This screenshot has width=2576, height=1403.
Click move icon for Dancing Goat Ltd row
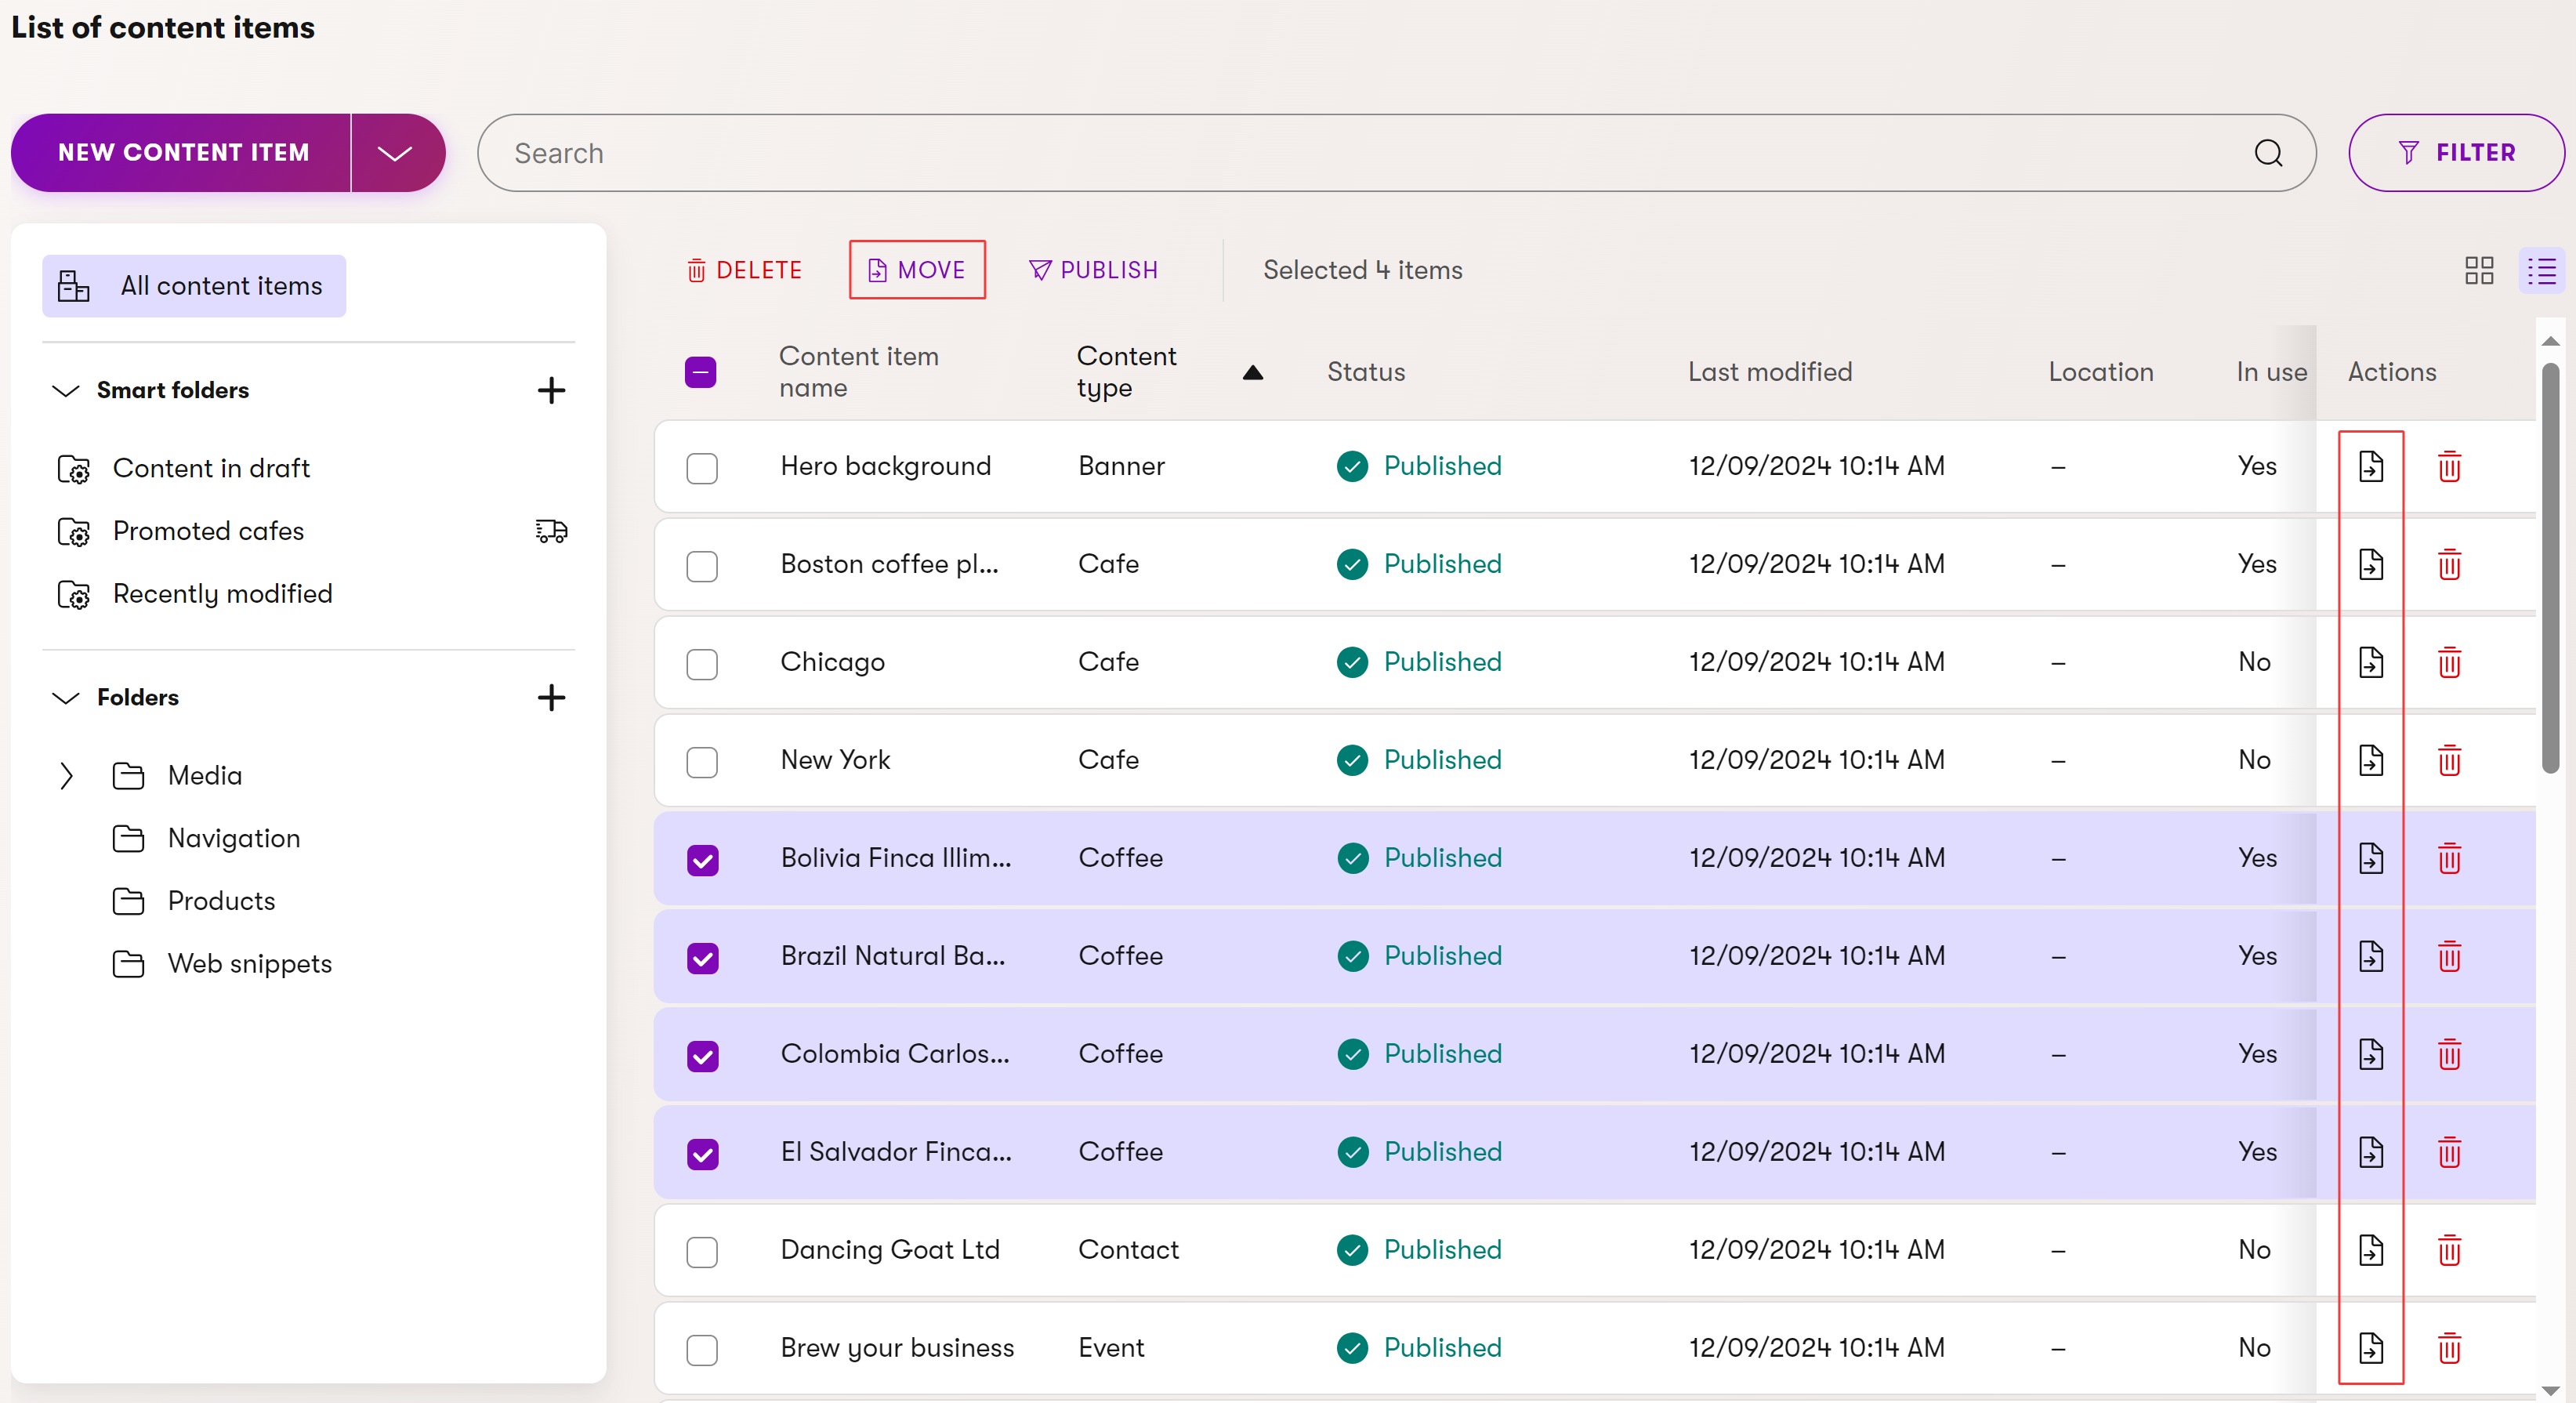(2370, 1250)
